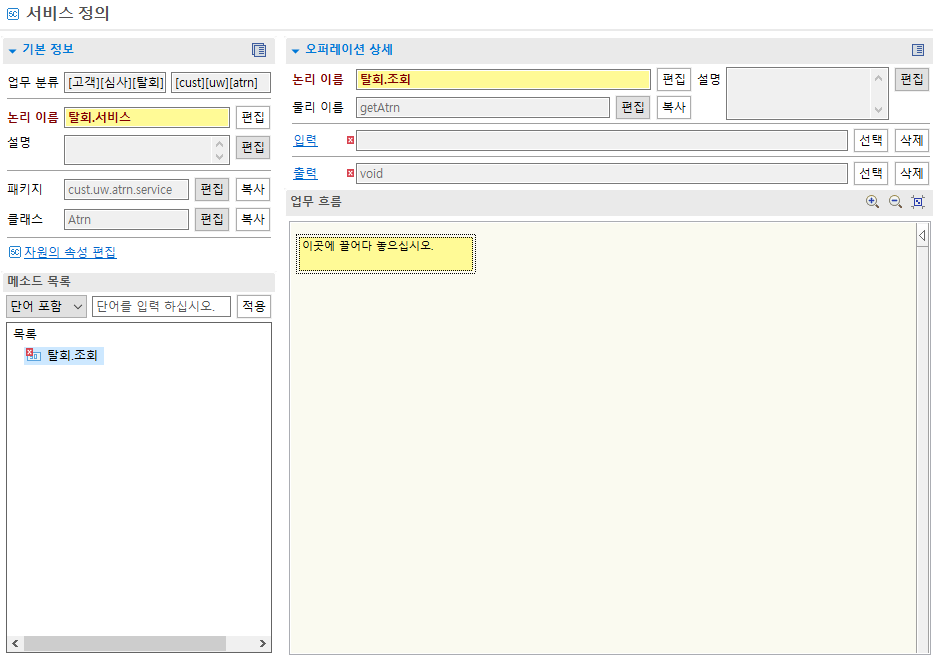
Task: Collapse the 오퍼레이션 상세 section triangle
Action: pyautogui.click(x=293, y=48)
